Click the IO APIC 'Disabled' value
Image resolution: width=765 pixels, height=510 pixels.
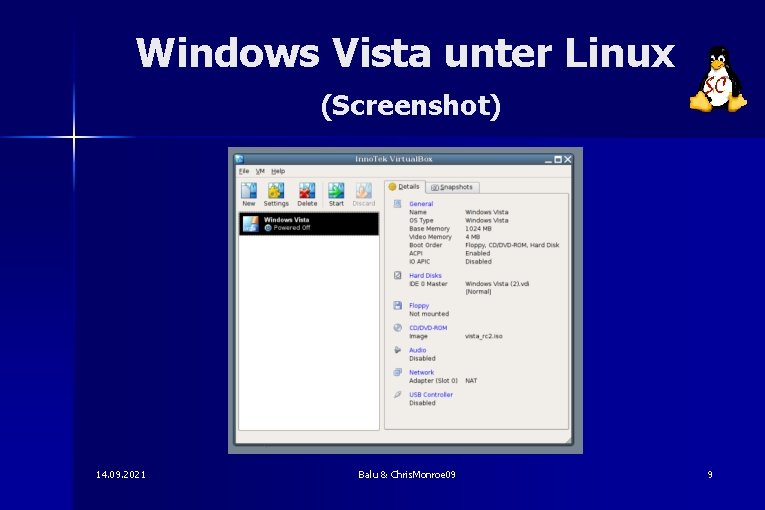478,262
